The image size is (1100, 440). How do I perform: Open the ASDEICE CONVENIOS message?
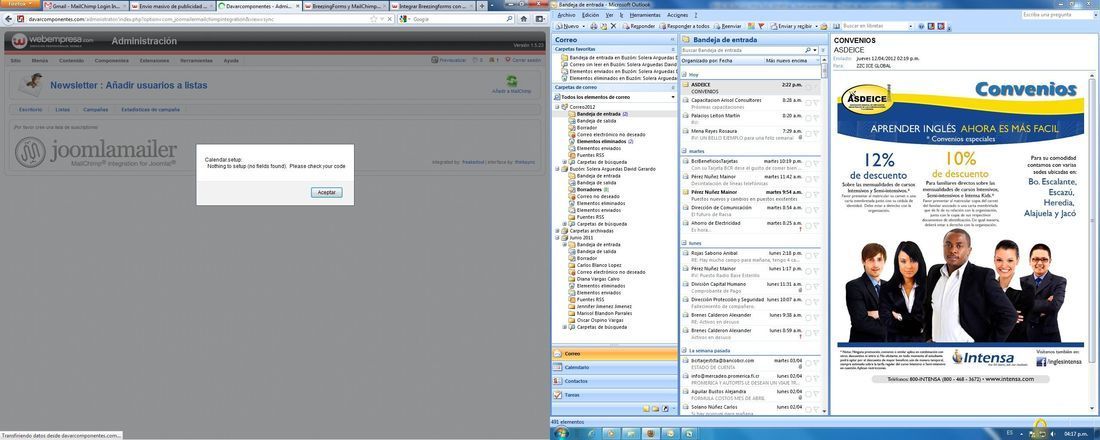(750, 88)
